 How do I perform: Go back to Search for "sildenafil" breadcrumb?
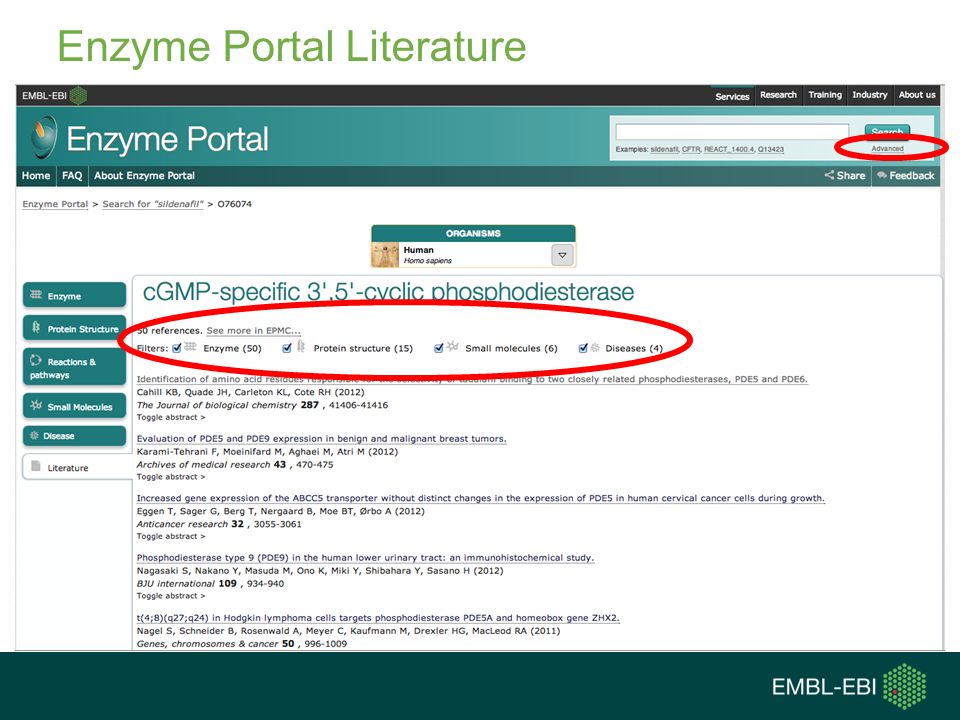click(152, 204)
